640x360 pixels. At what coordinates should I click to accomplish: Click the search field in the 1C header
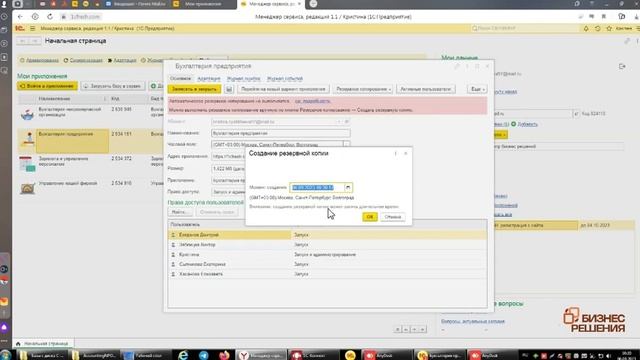click(x=524, y=28)
